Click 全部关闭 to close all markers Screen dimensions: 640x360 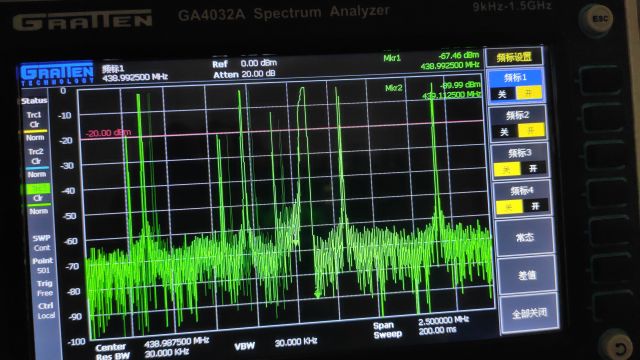click(x=529, y=313)
